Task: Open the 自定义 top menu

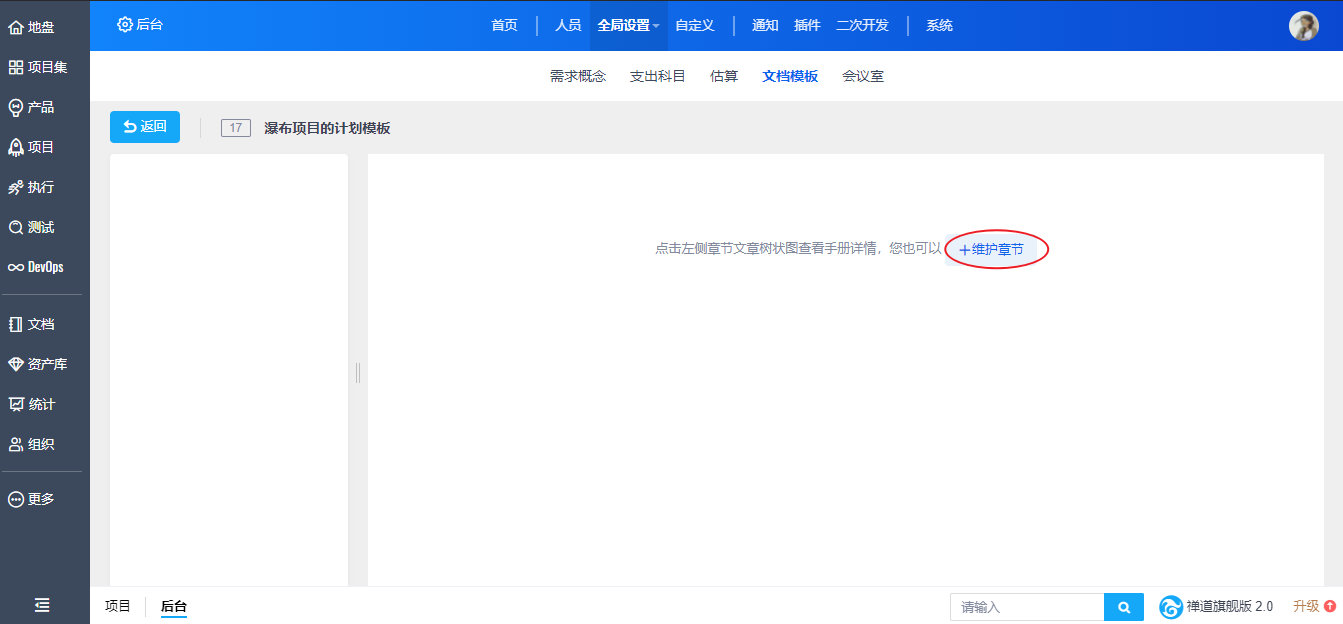Action: pos(695,25)
